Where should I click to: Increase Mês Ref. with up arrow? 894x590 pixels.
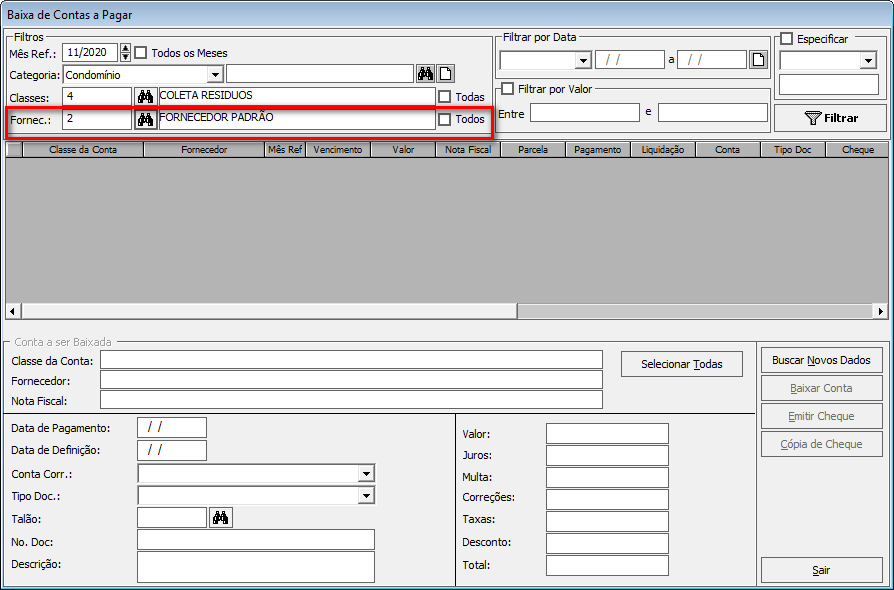pos(126,48)
